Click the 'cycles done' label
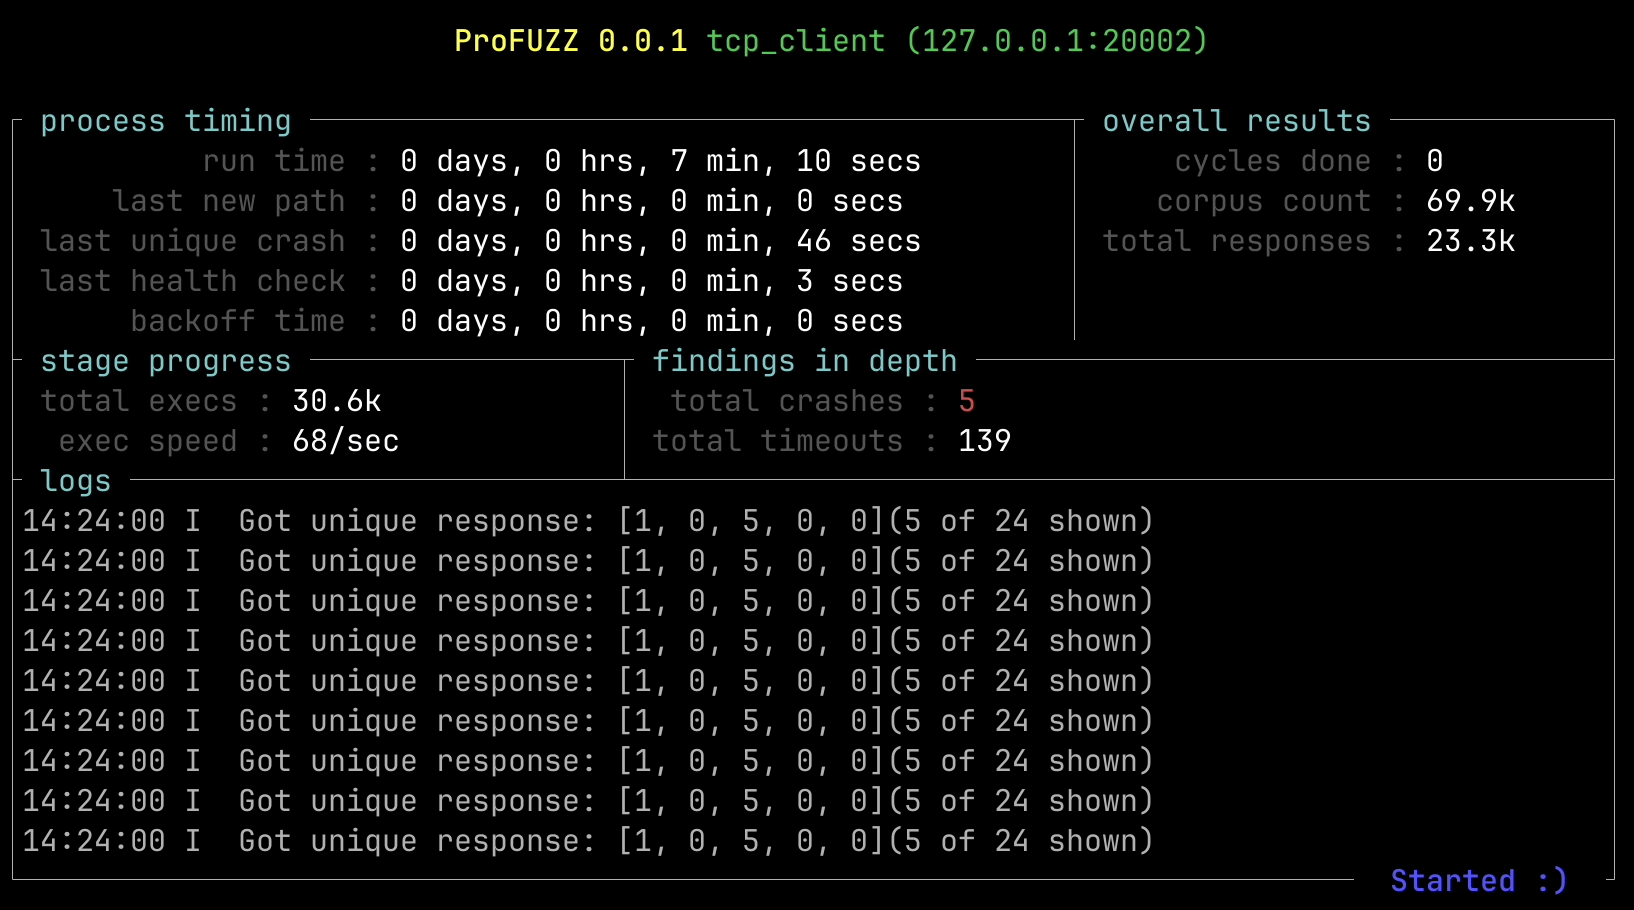This screenshot has width=1634, height=910. 1272,161
